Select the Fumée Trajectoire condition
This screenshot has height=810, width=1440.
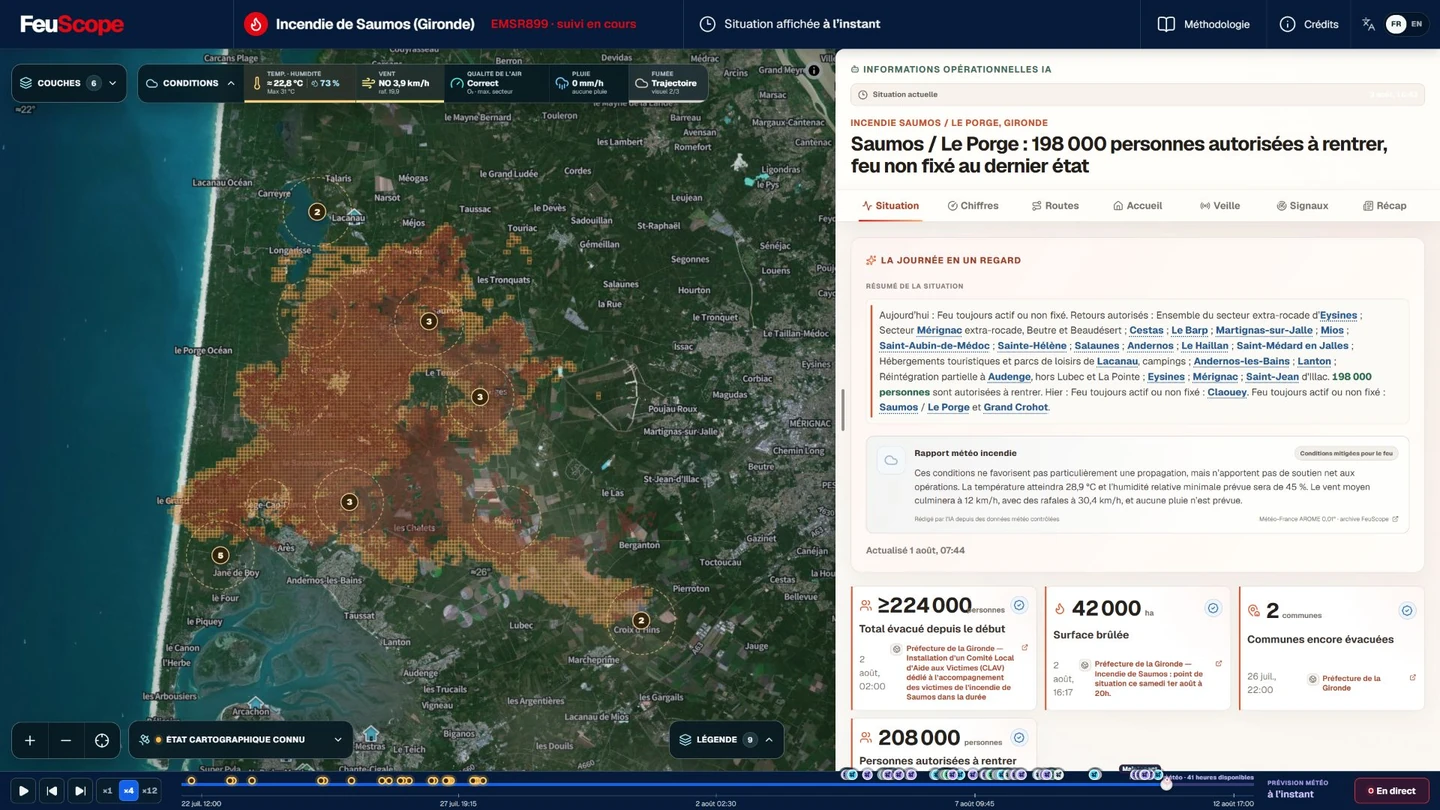[667, 83]
